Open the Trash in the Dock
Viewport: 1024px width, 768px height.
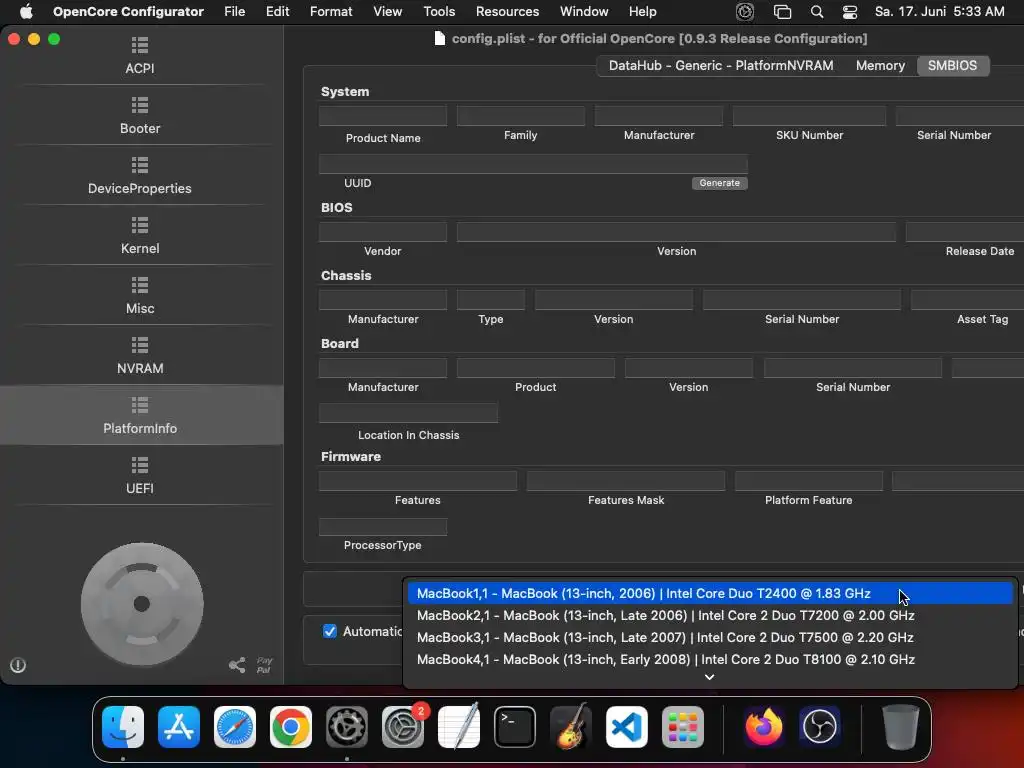901,726
